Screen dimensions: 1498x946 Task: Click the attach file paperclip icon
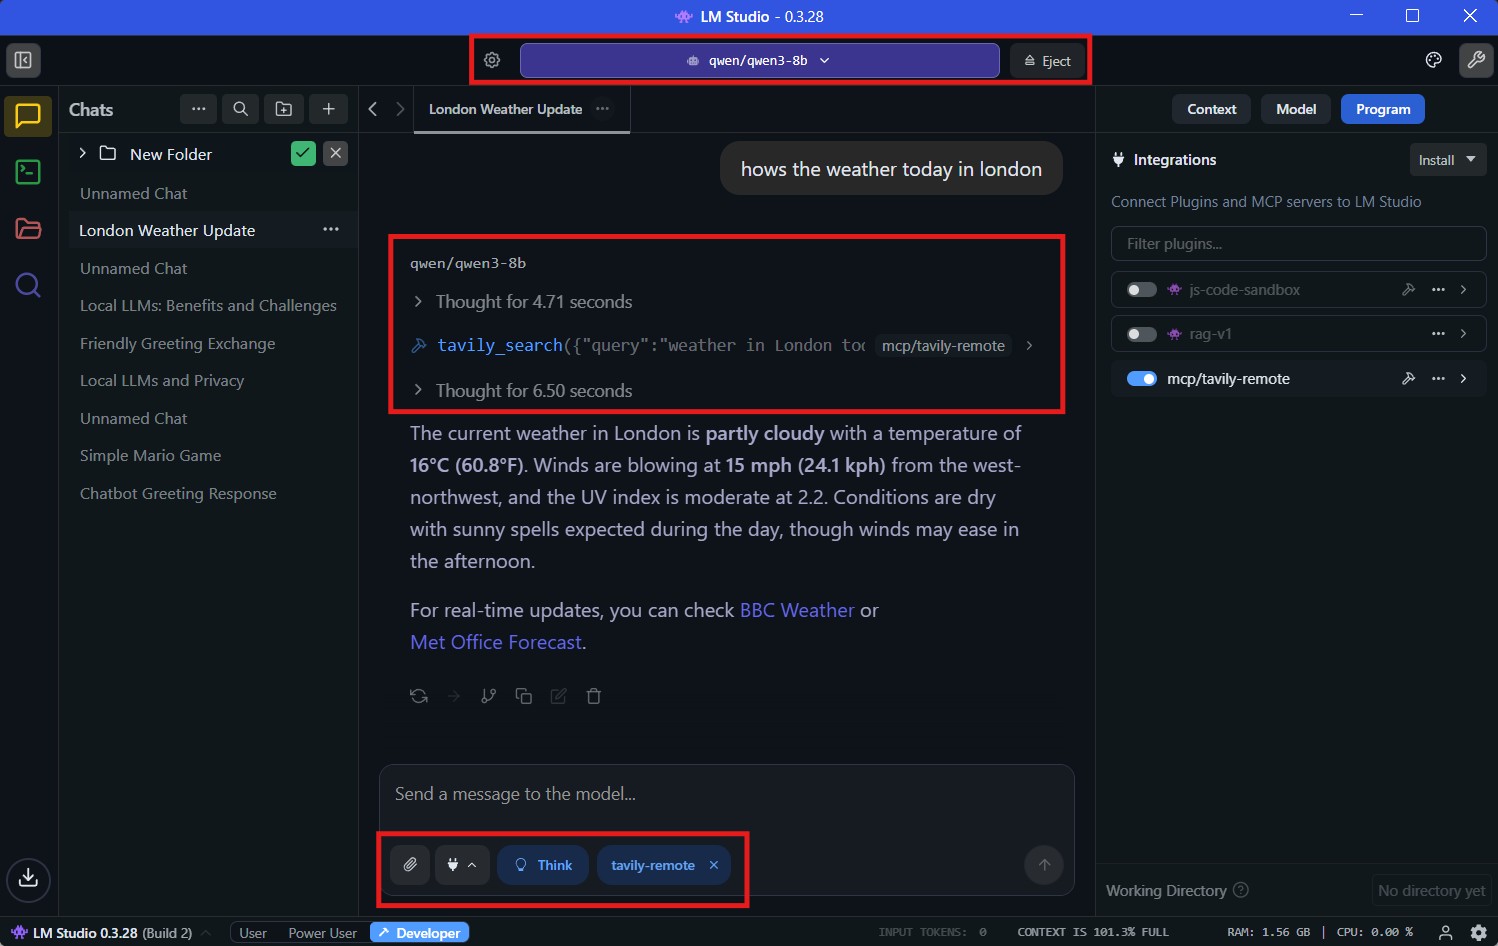coord(410,865)
